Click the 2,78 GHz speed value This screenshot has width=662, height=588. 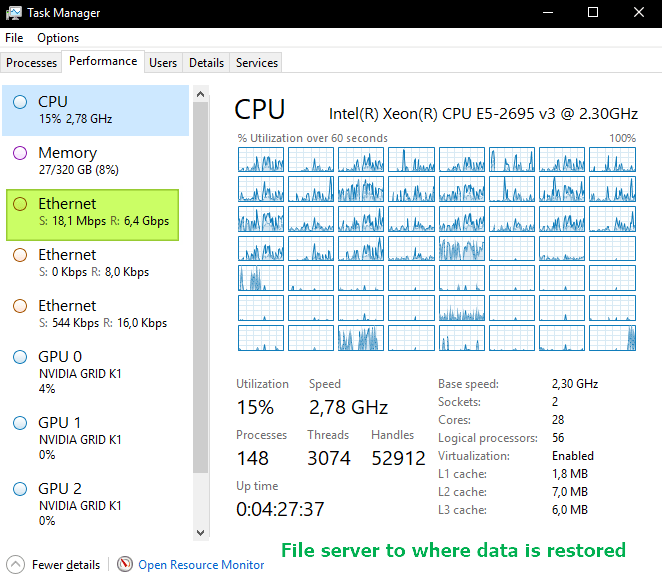pyautogui.click(x=348, y=407)
